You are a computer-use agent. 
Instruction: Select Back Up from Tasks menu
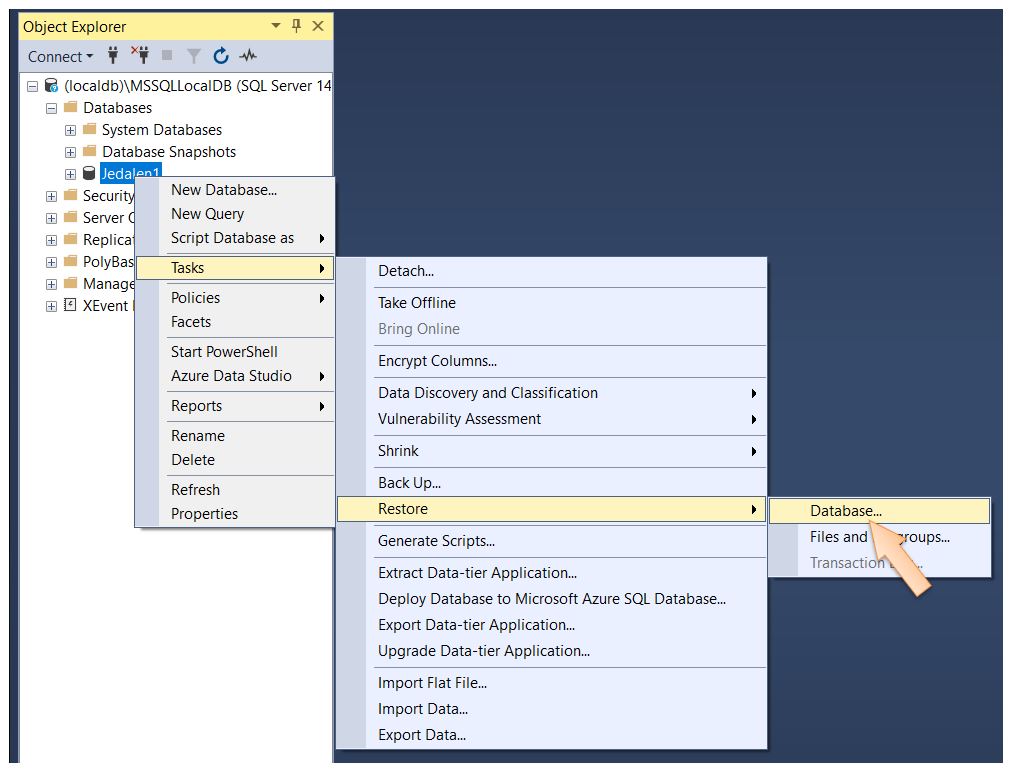(x=409, y=483)
